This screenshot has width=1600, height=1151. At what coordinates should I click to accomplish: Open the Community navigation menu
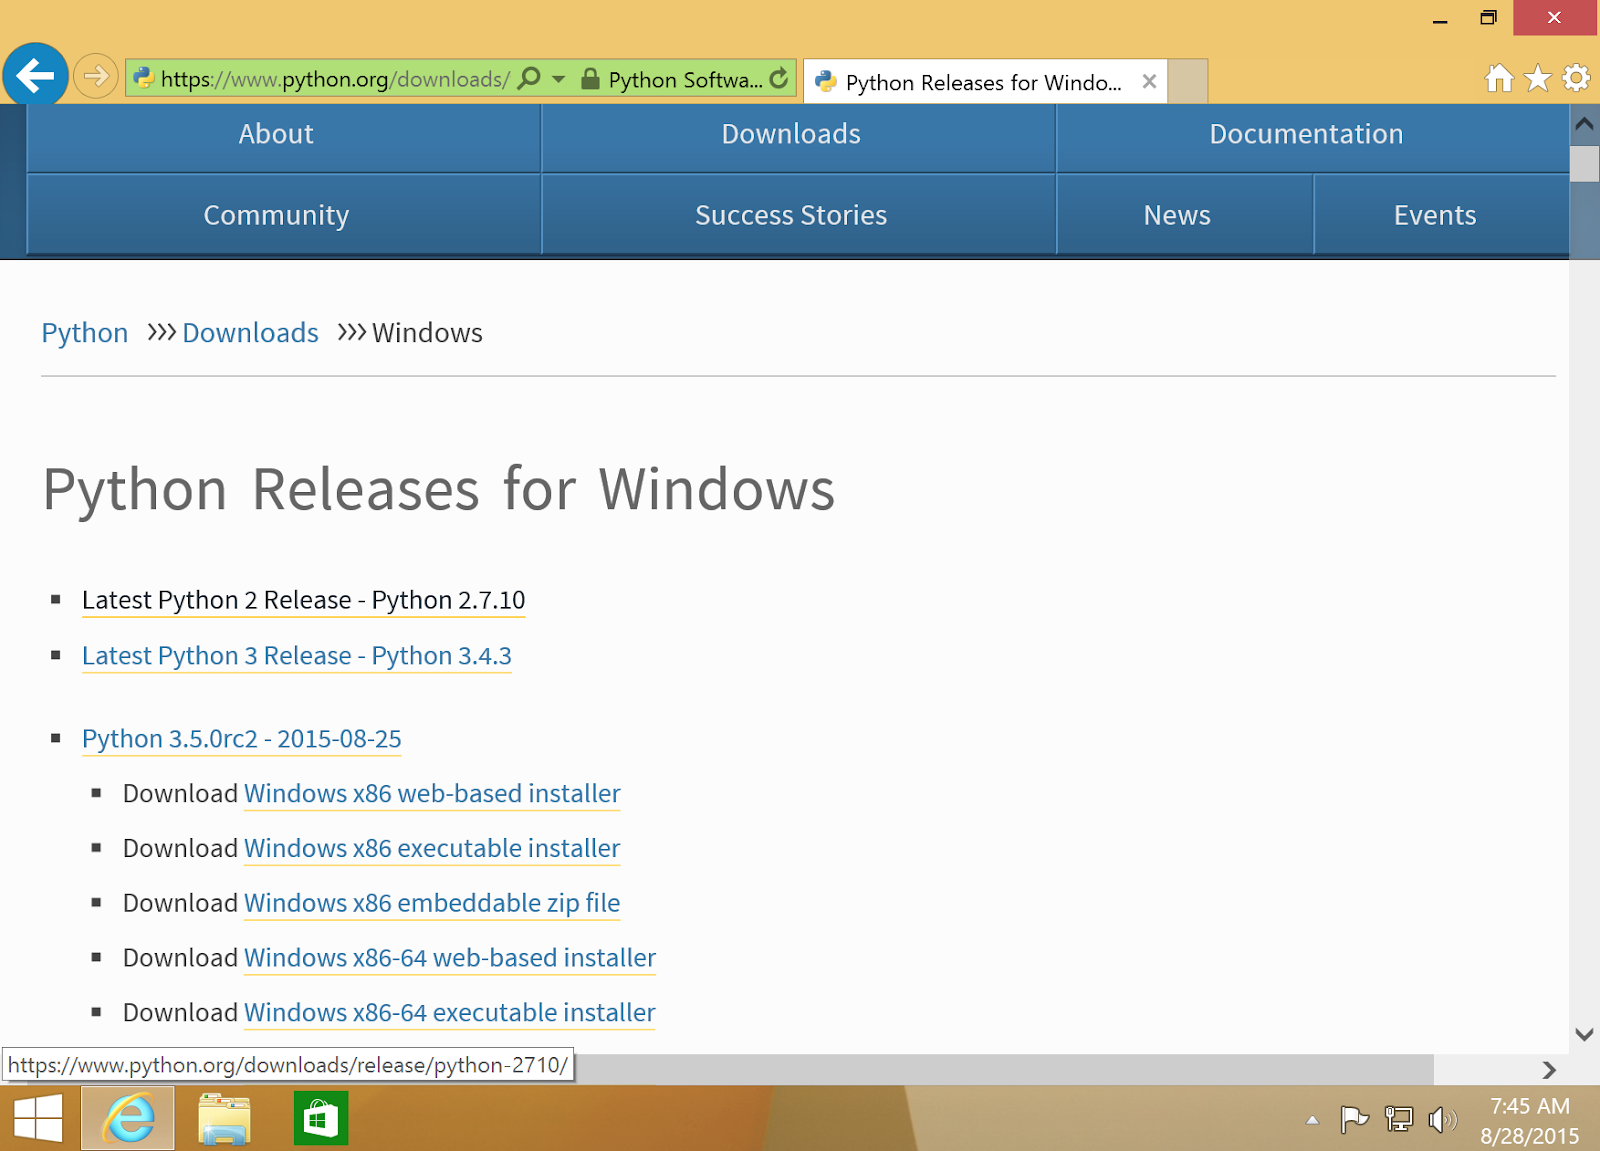pos(276,215)
